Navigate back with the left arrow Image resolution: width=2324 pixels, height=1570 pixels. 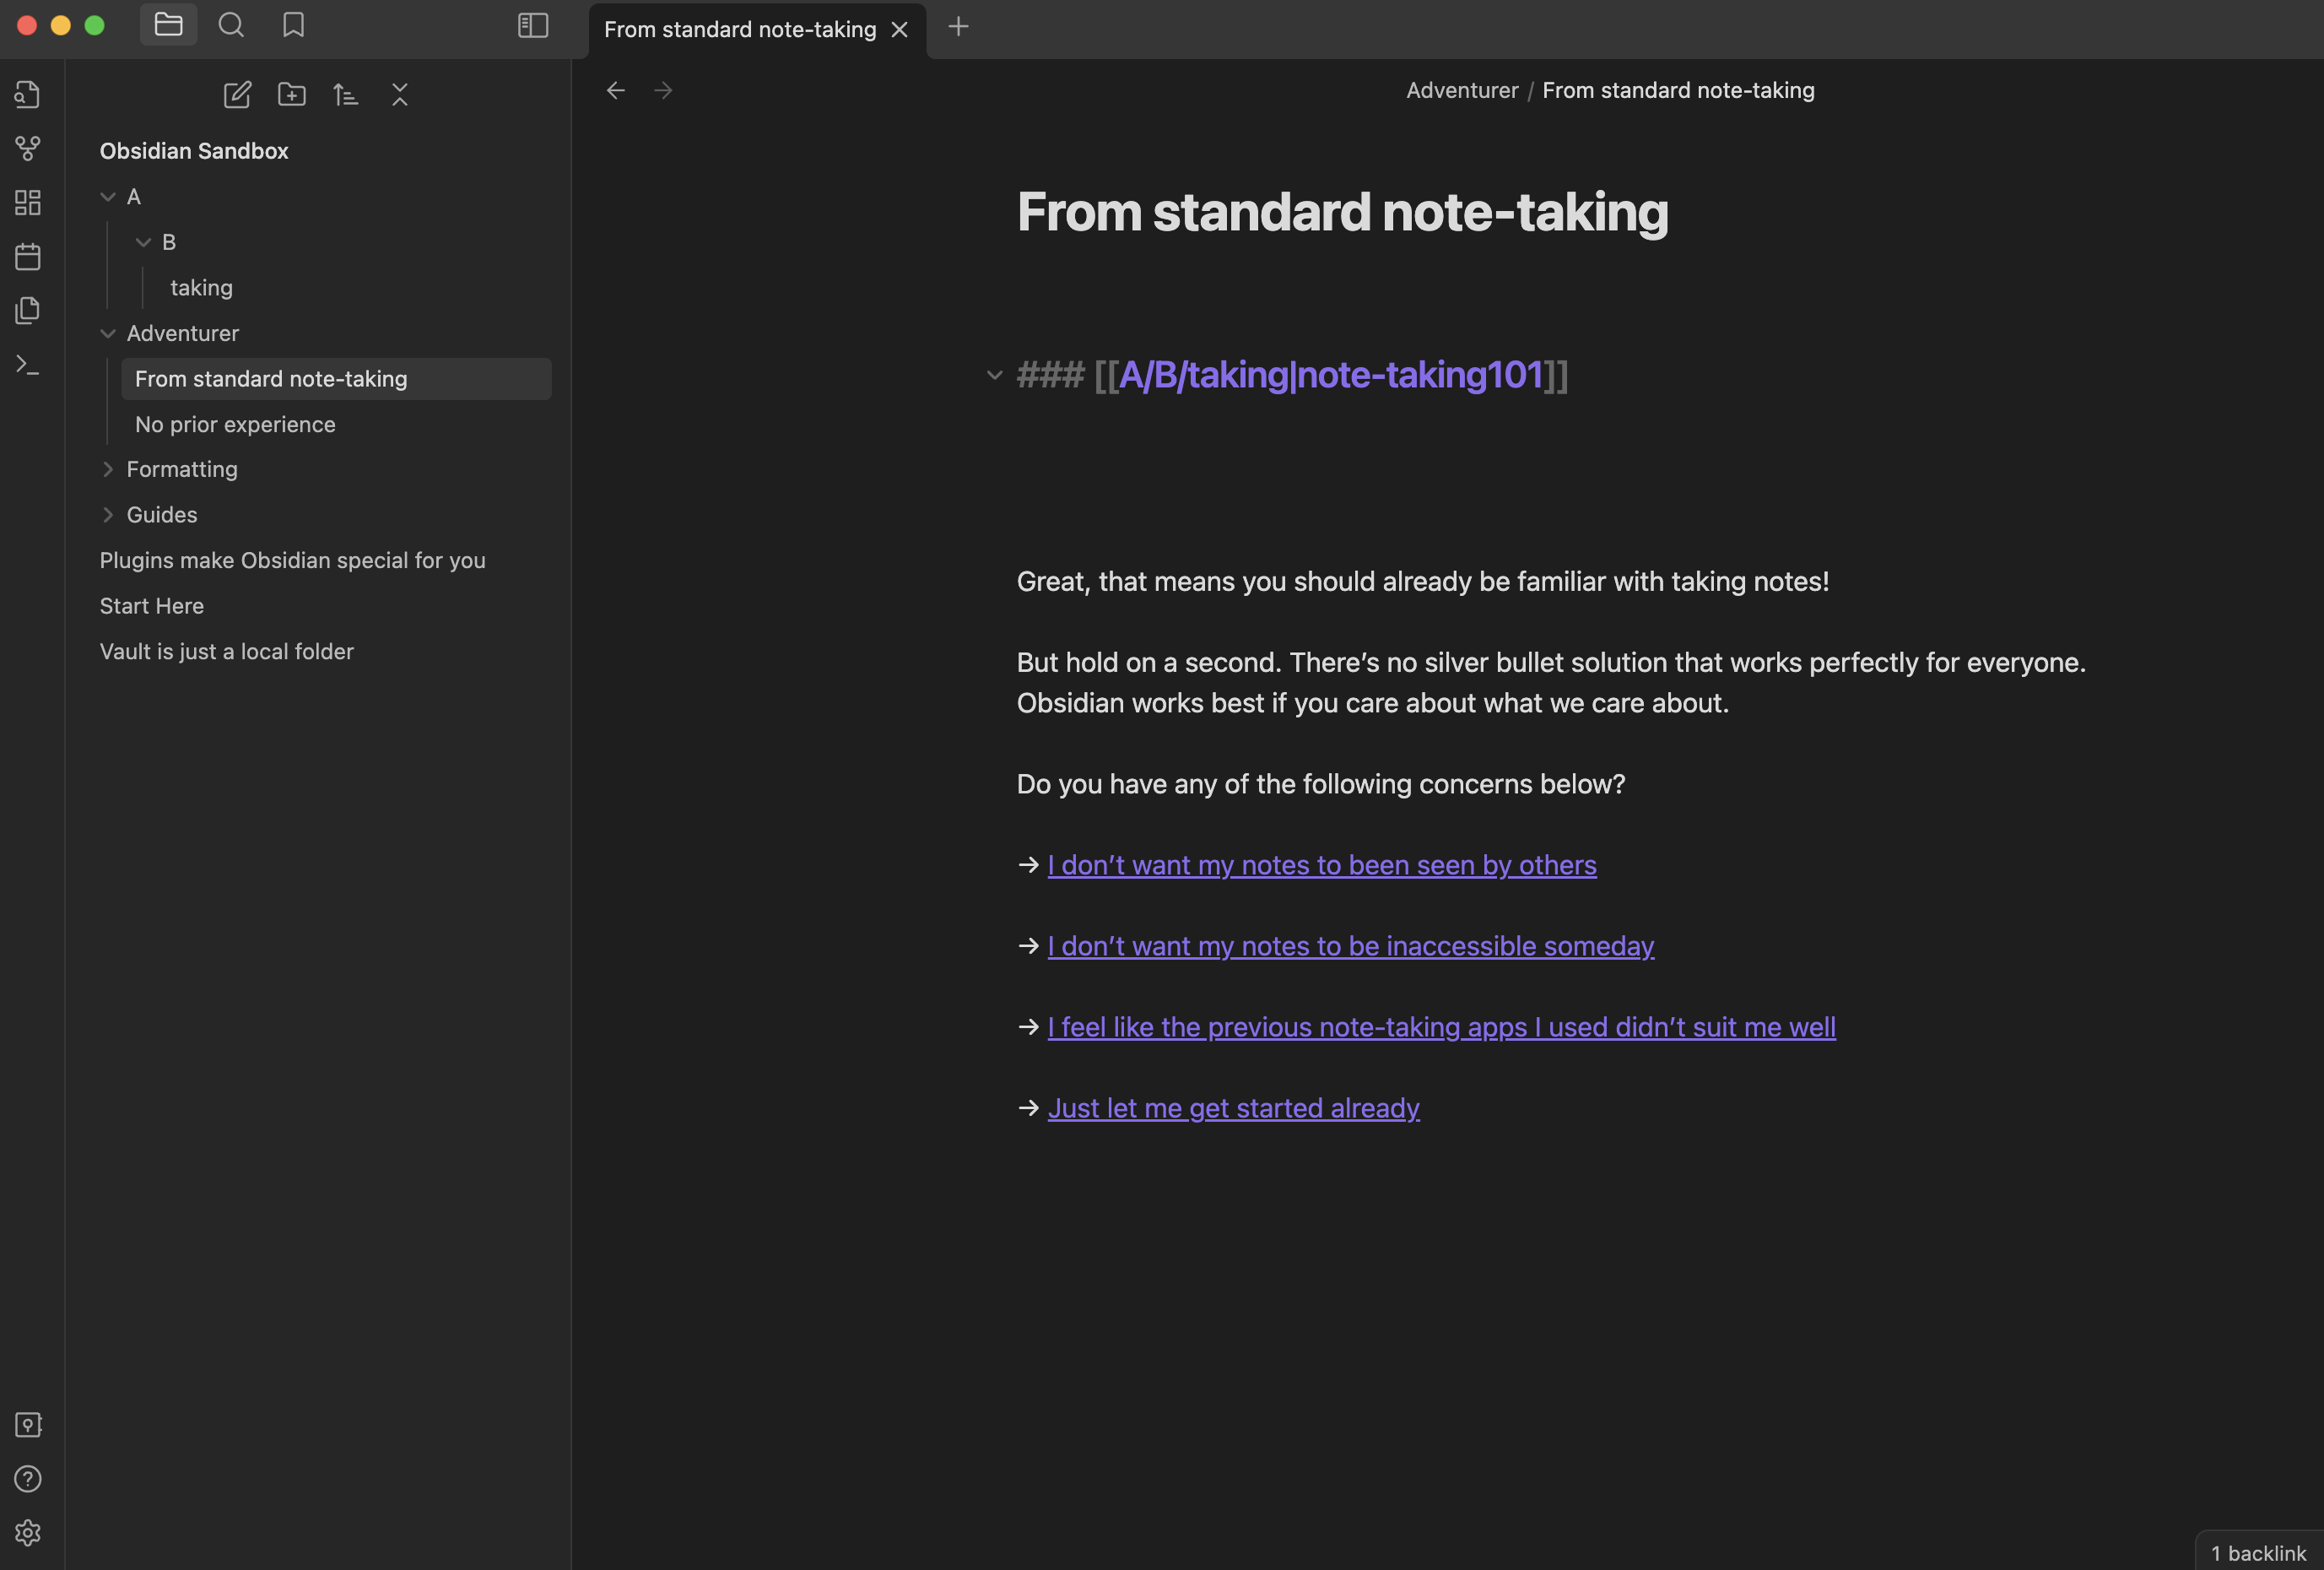[616, 91]
